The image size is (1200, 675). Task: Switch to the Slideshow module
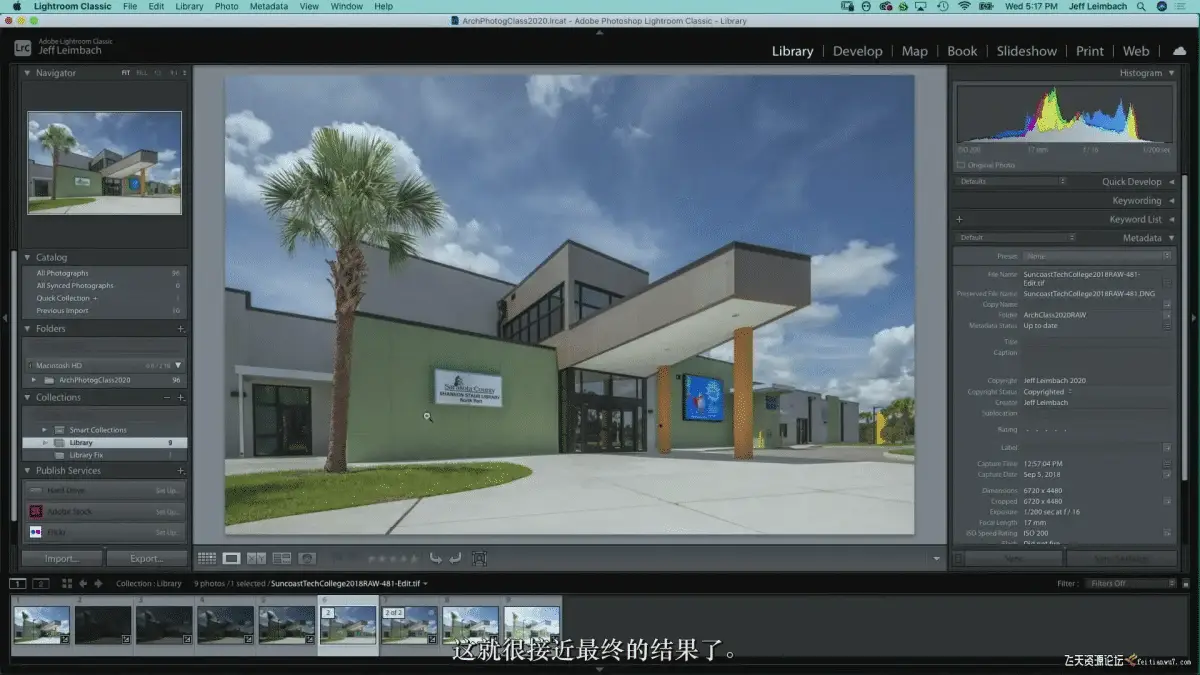(1026, 51)
